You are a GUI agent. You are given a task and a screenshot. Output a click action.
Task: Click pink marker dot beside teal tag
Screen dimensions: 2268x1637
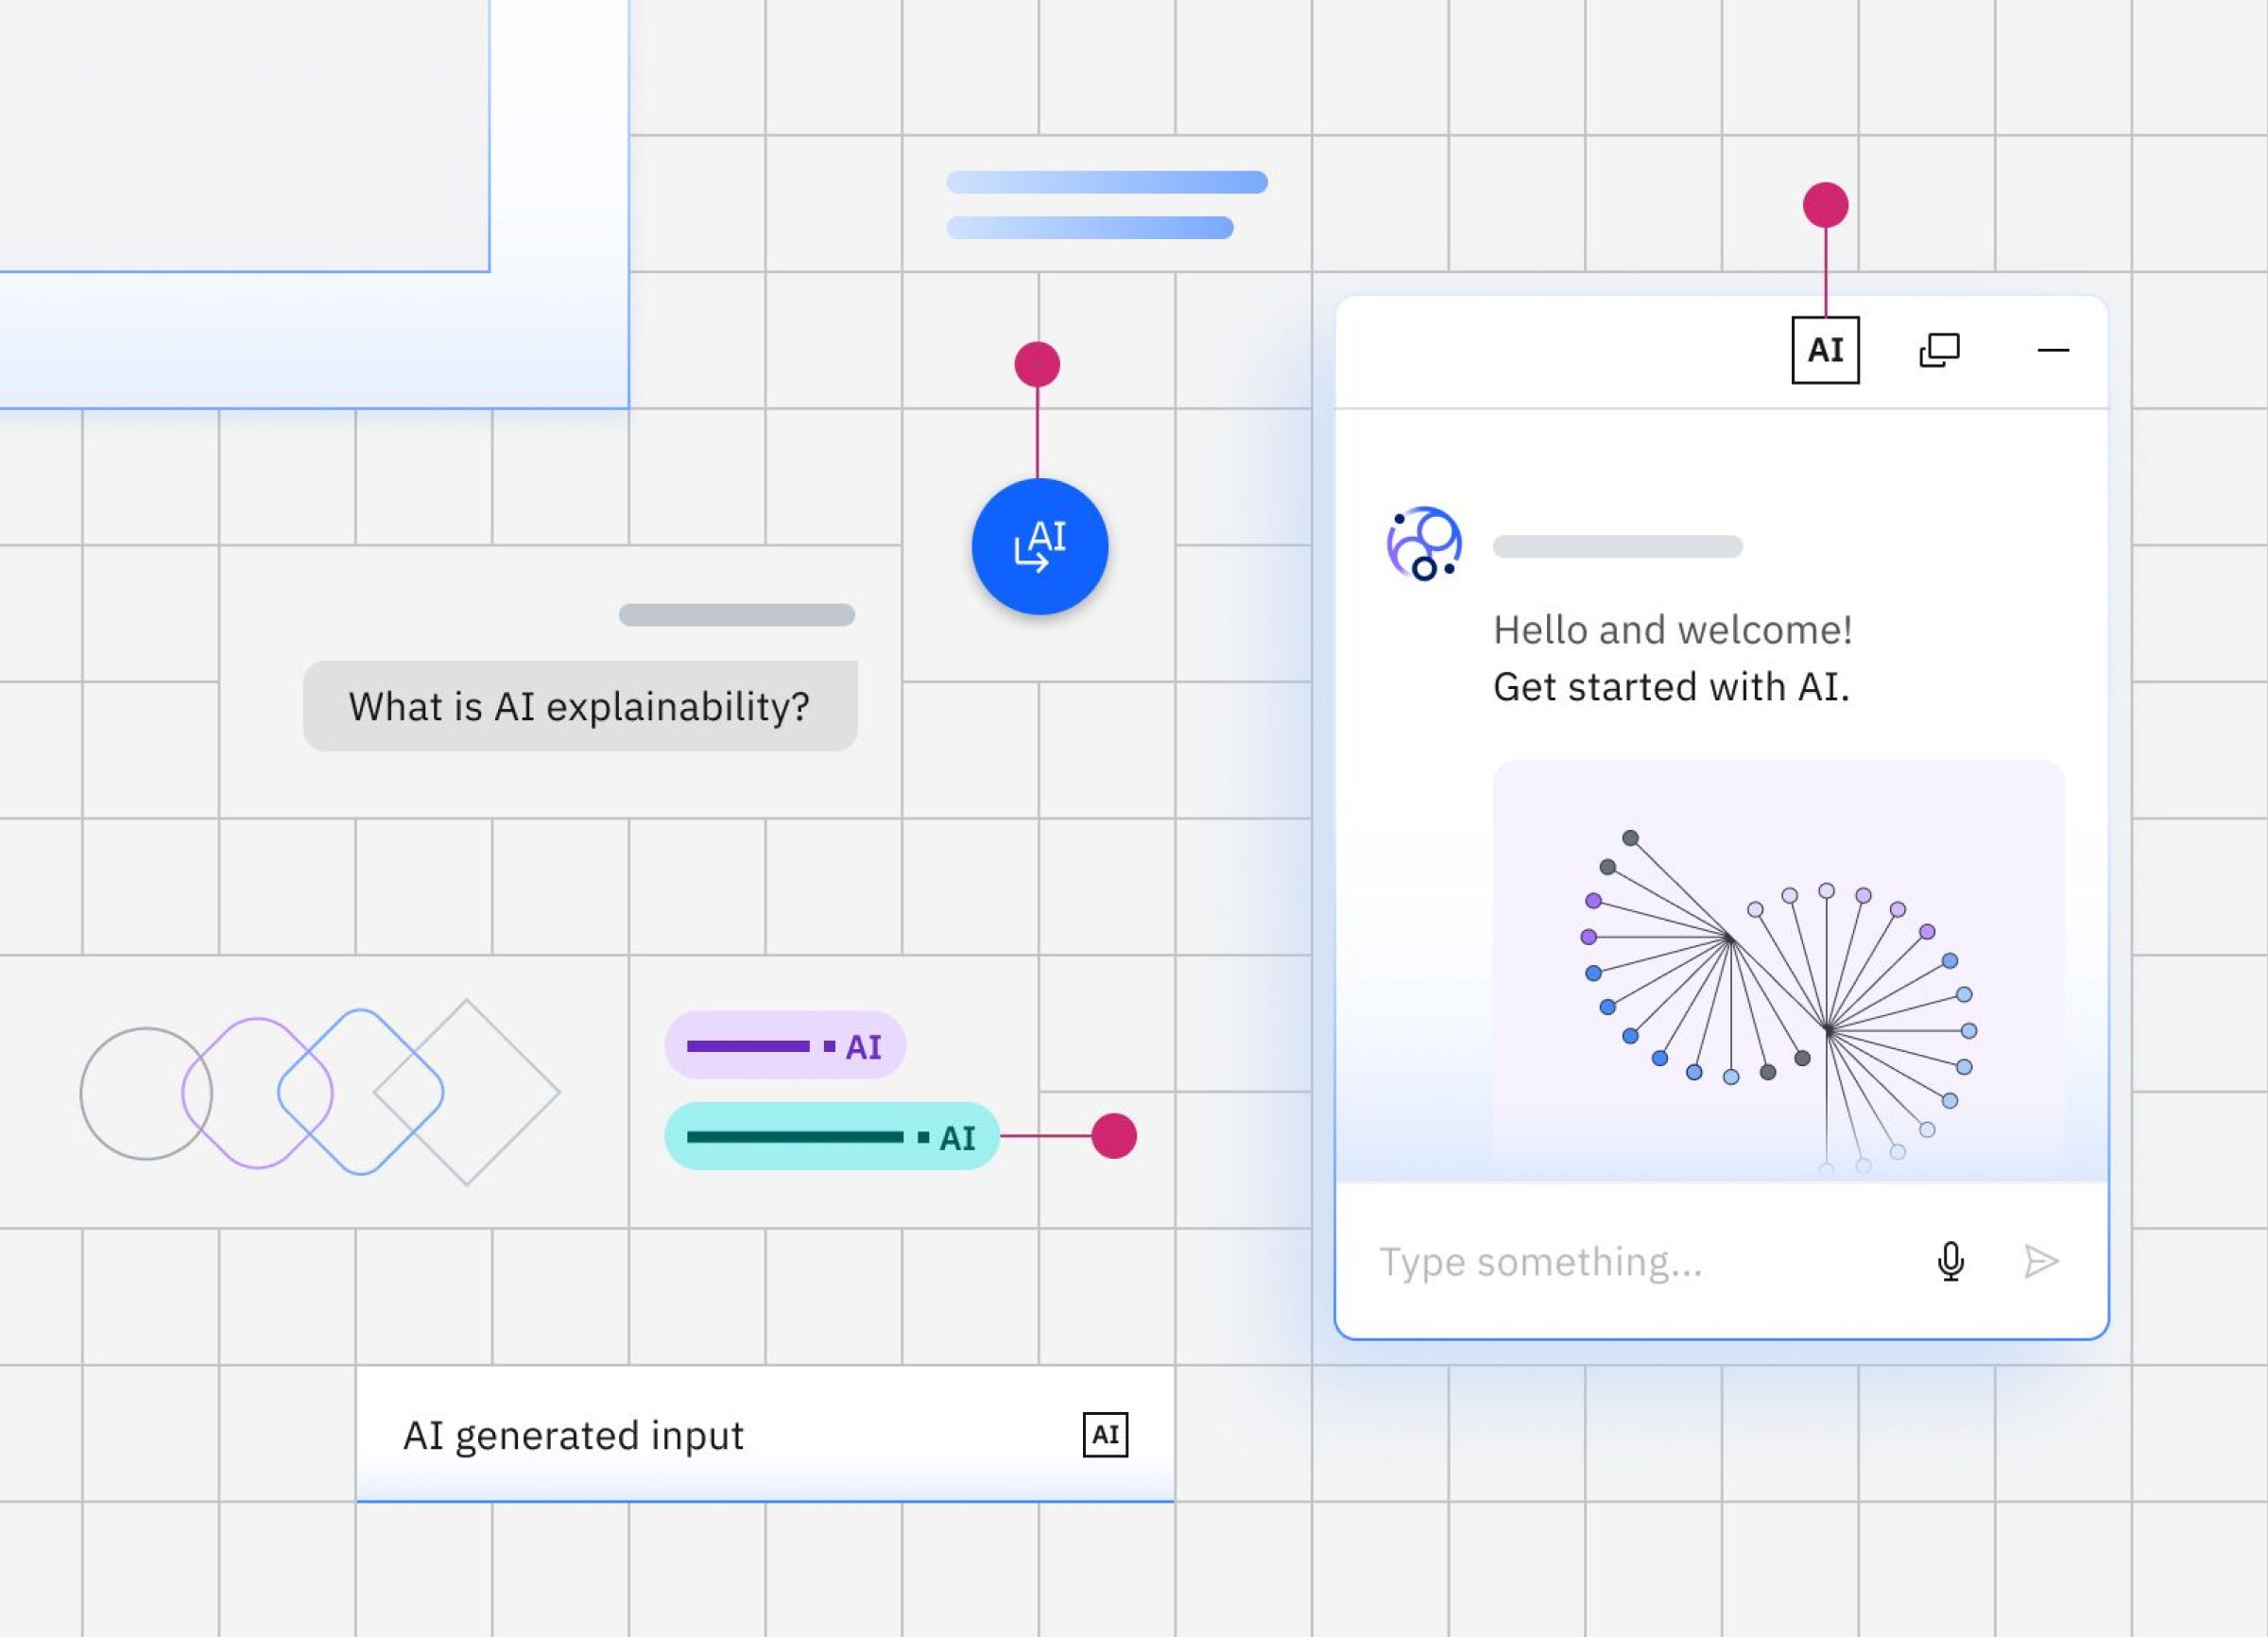1113,1136
